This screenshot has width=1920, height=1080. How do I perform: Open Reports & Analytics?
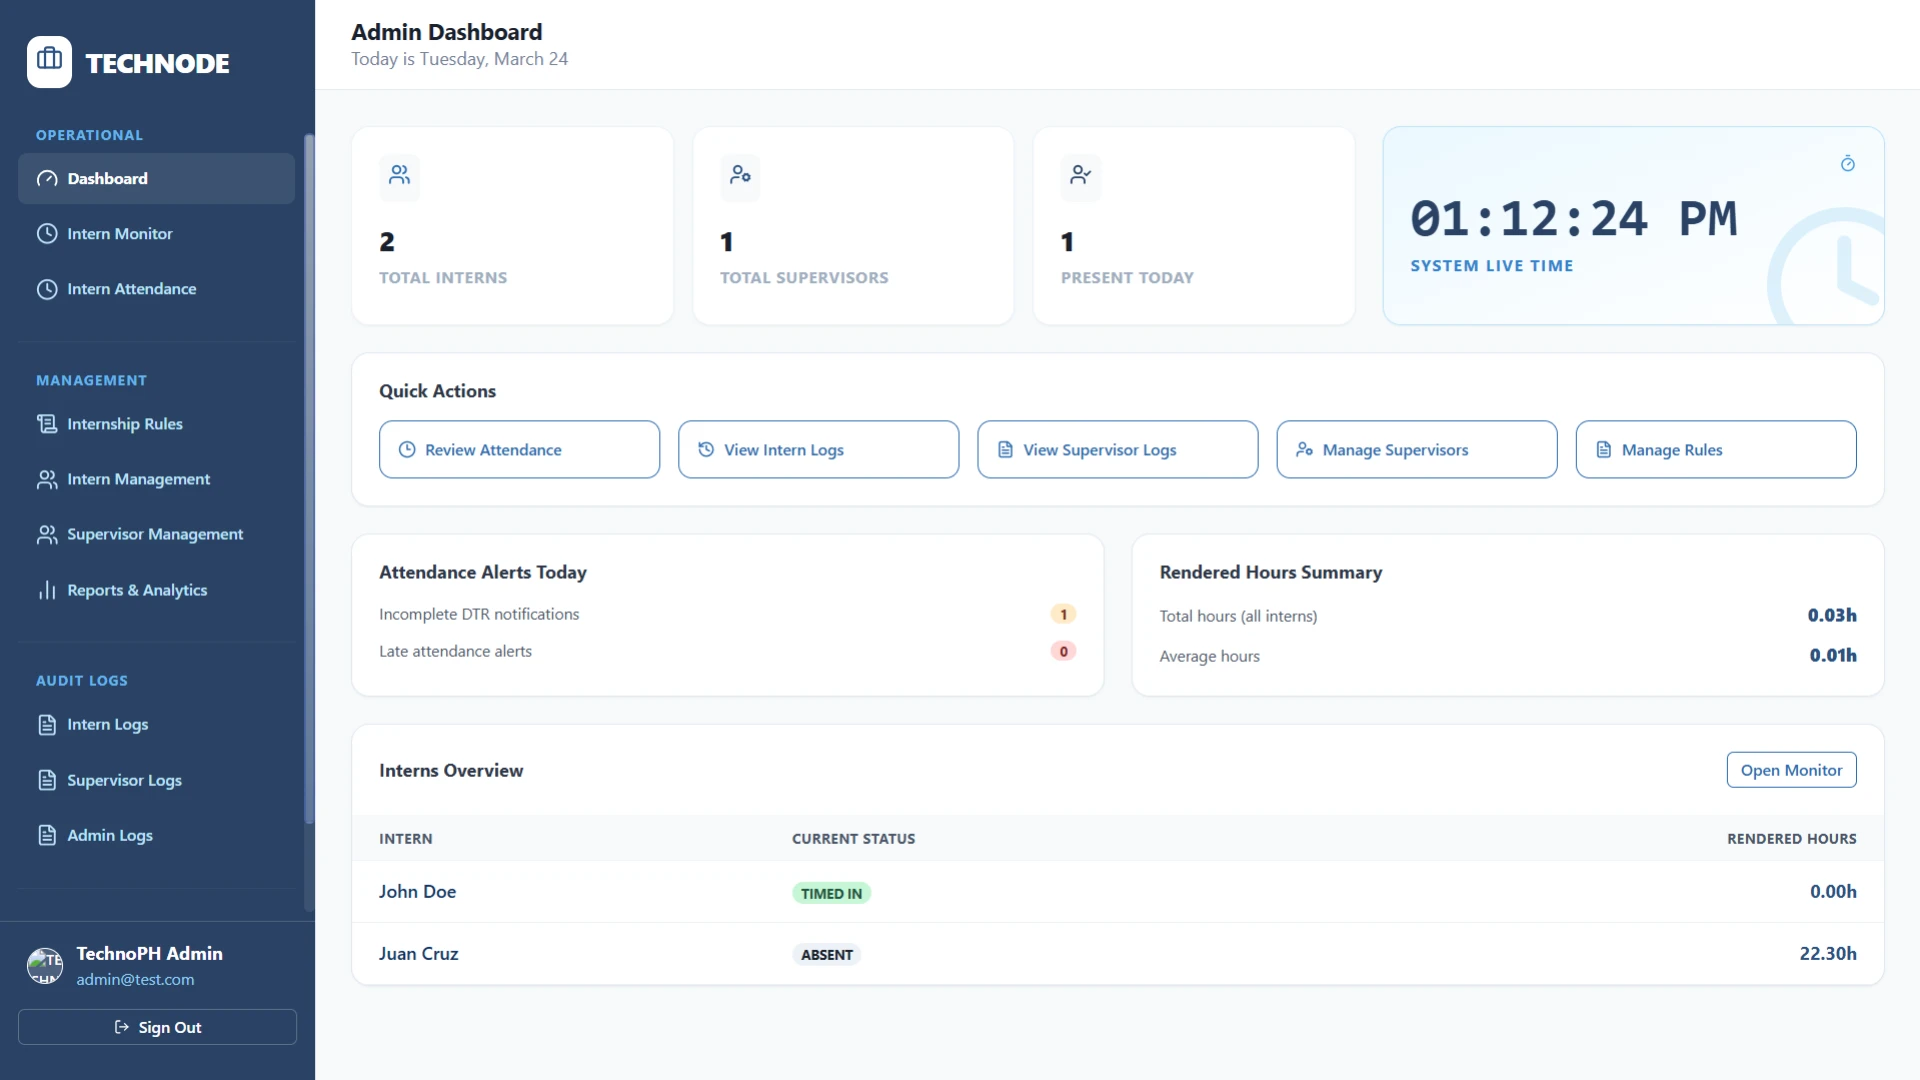tap(156, 590)
